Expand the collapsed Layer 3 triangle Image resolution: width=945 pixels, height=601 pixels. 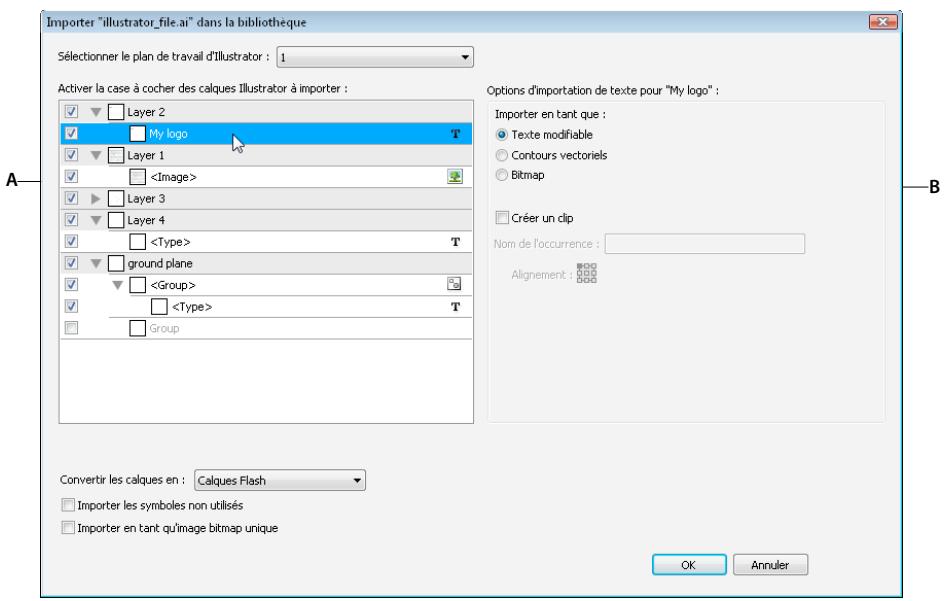tap(96, 199)
